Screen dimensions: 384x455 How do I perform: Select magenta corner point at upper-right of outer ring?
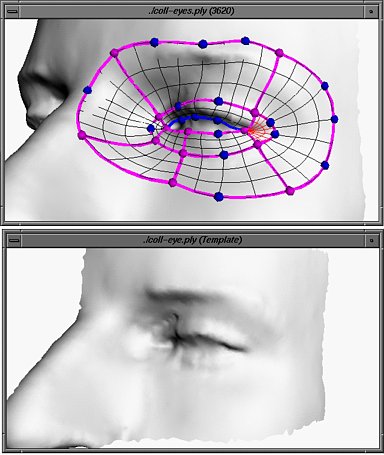pyautogui.click(x=279, y=52)
